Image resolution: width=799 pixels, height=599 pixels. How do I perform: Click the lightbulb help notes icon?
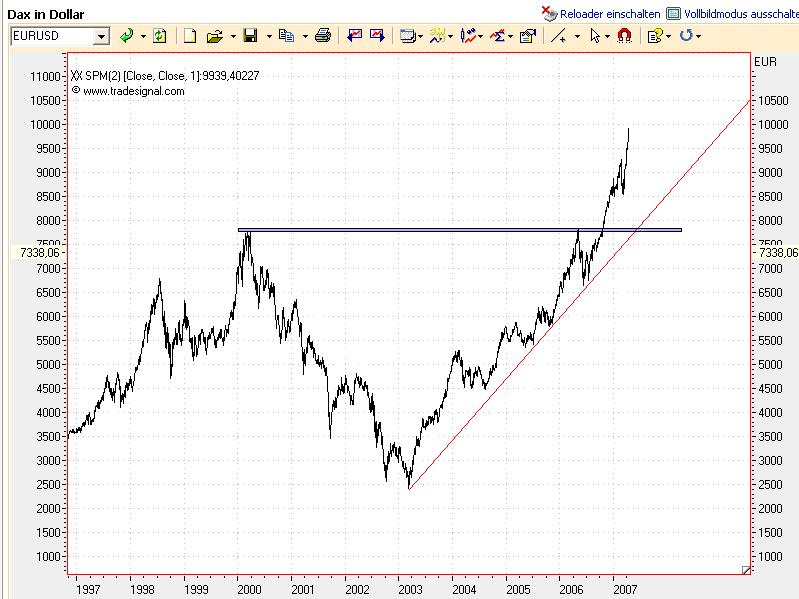point(655,36)
